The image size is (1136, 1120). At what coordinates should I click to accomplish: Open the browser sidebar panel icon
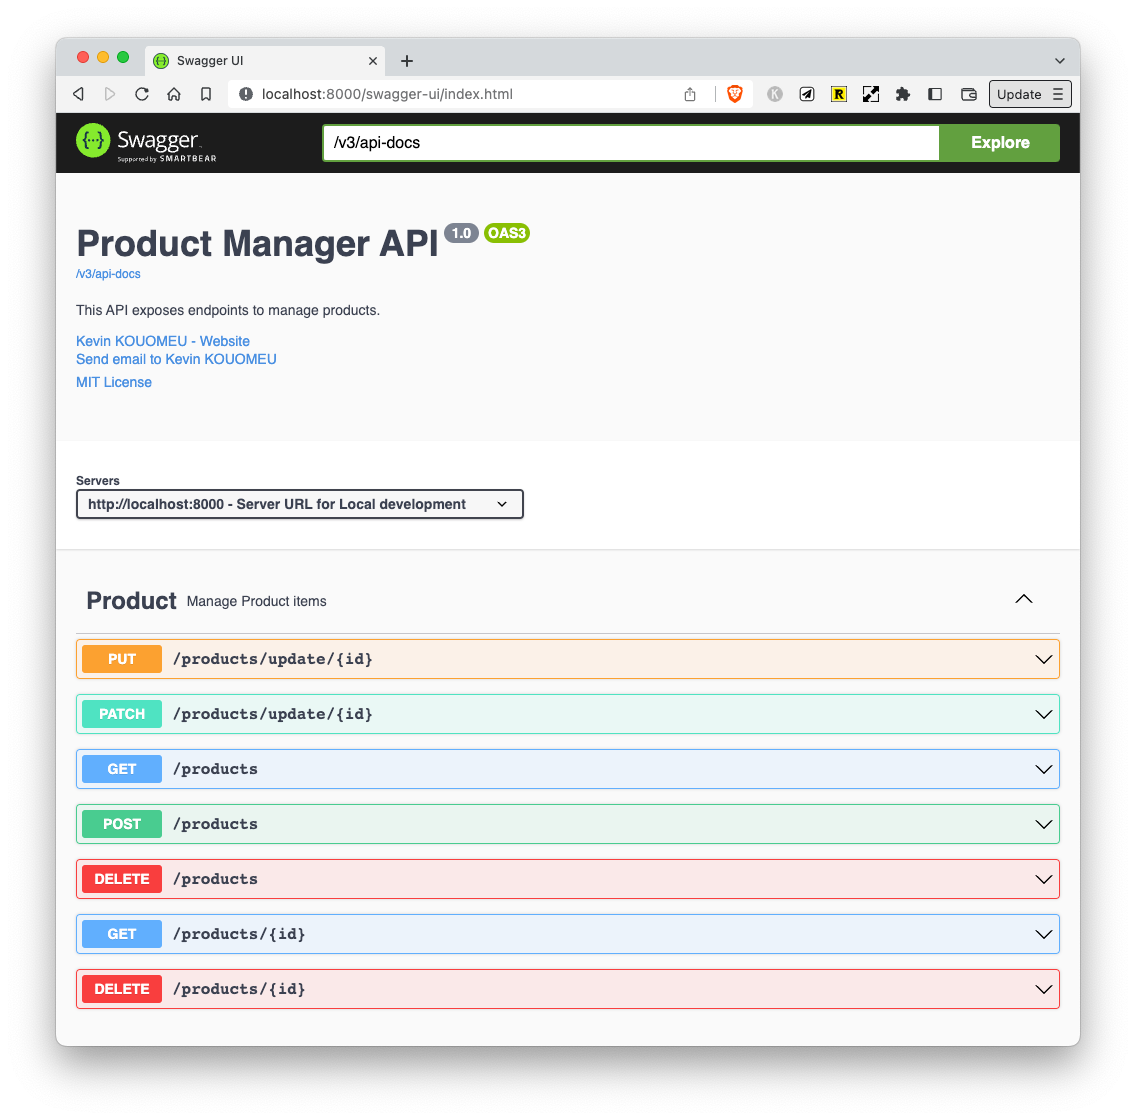click(935, 93)
